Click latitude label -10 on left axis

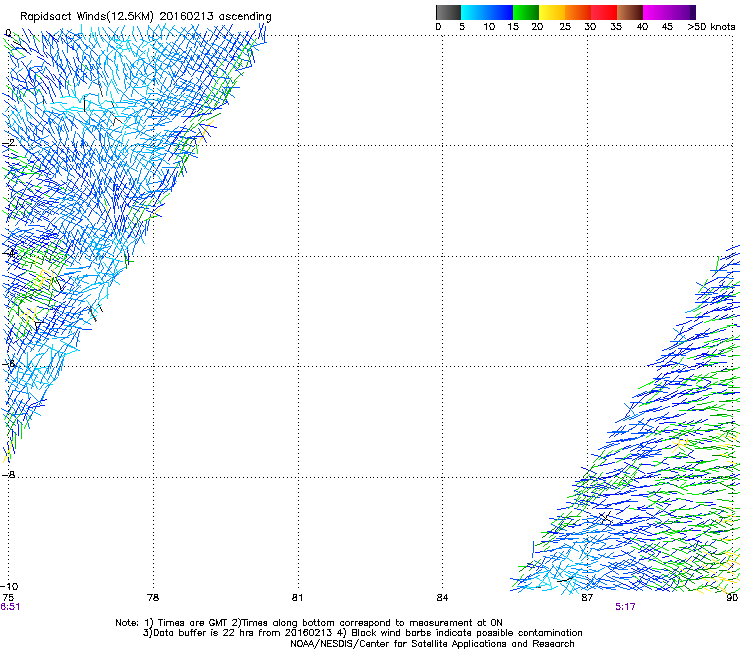coord(9,586)
